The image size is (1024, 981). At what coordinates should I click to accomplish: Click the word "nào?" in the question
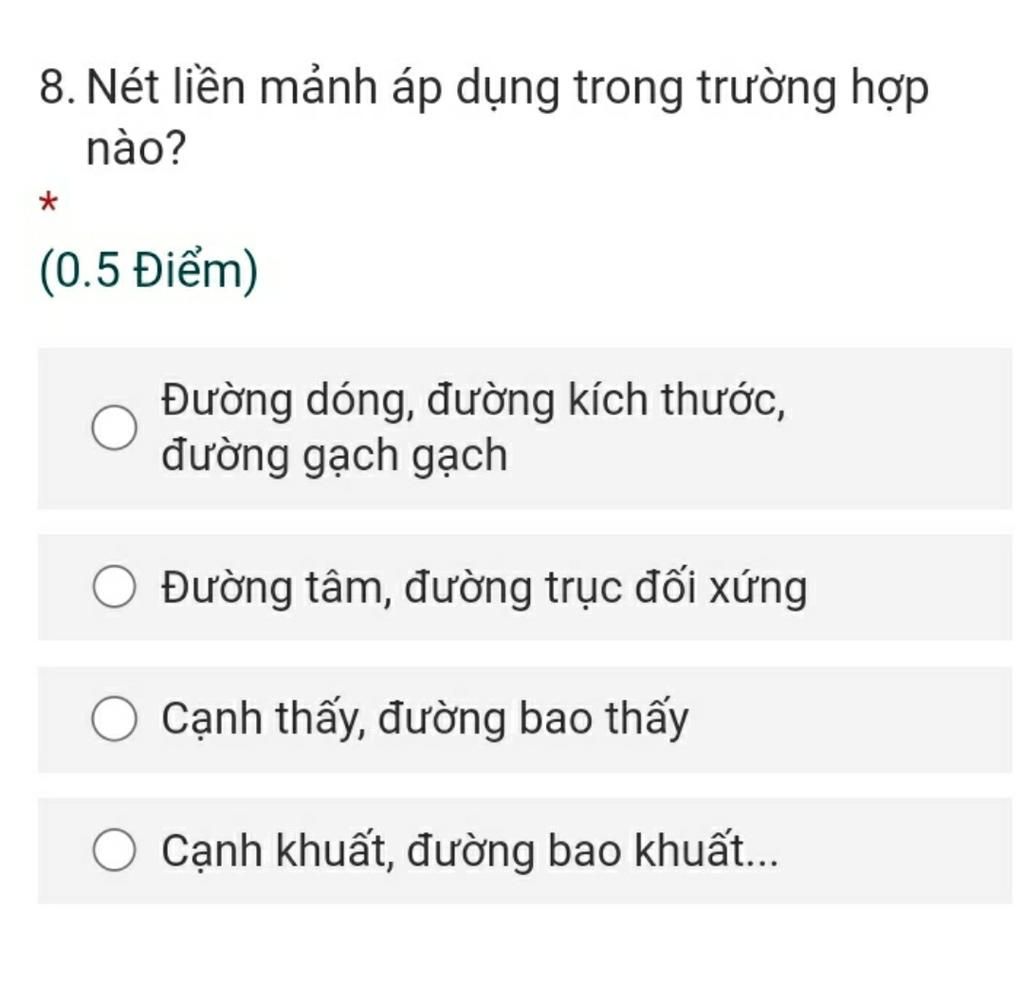pyautogui.click(x=136, y=149)
